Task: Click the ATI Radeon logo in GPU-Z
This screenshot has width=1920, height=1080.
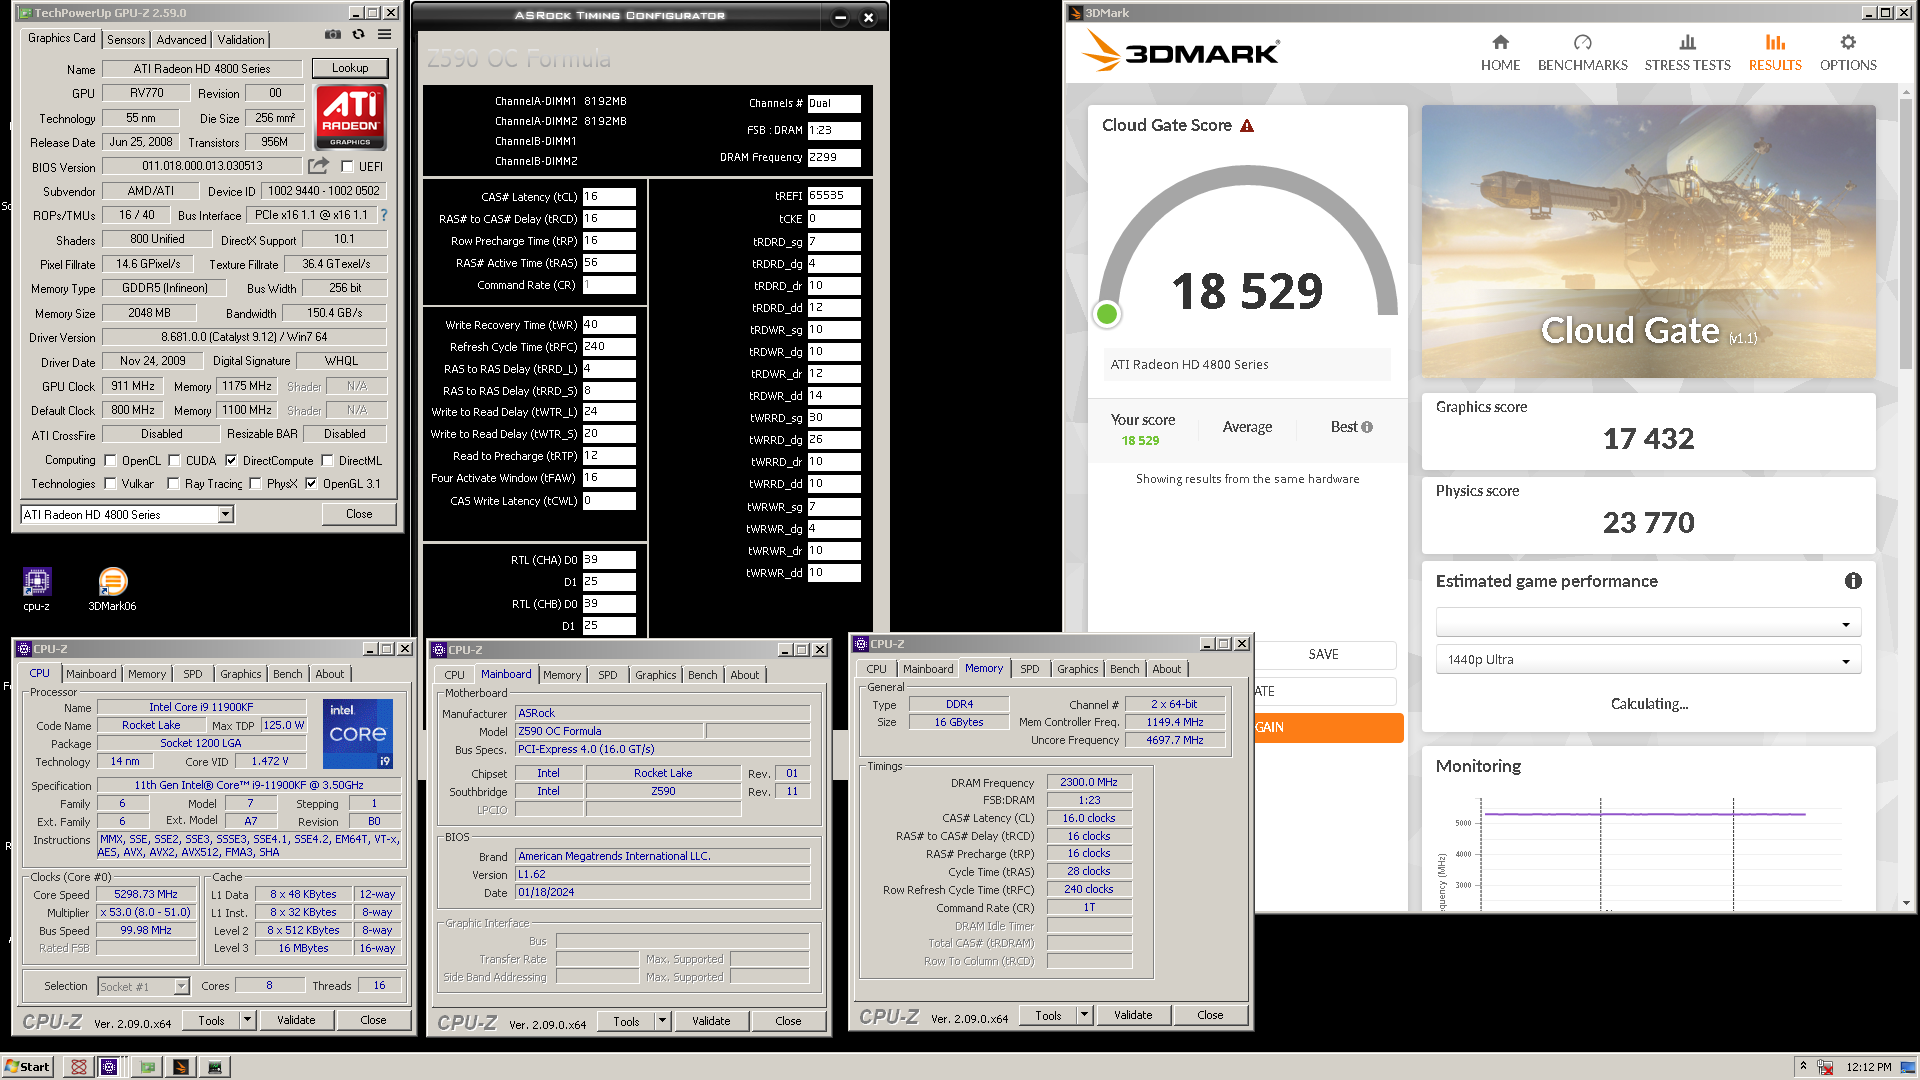Action: [x=351, y=117]
